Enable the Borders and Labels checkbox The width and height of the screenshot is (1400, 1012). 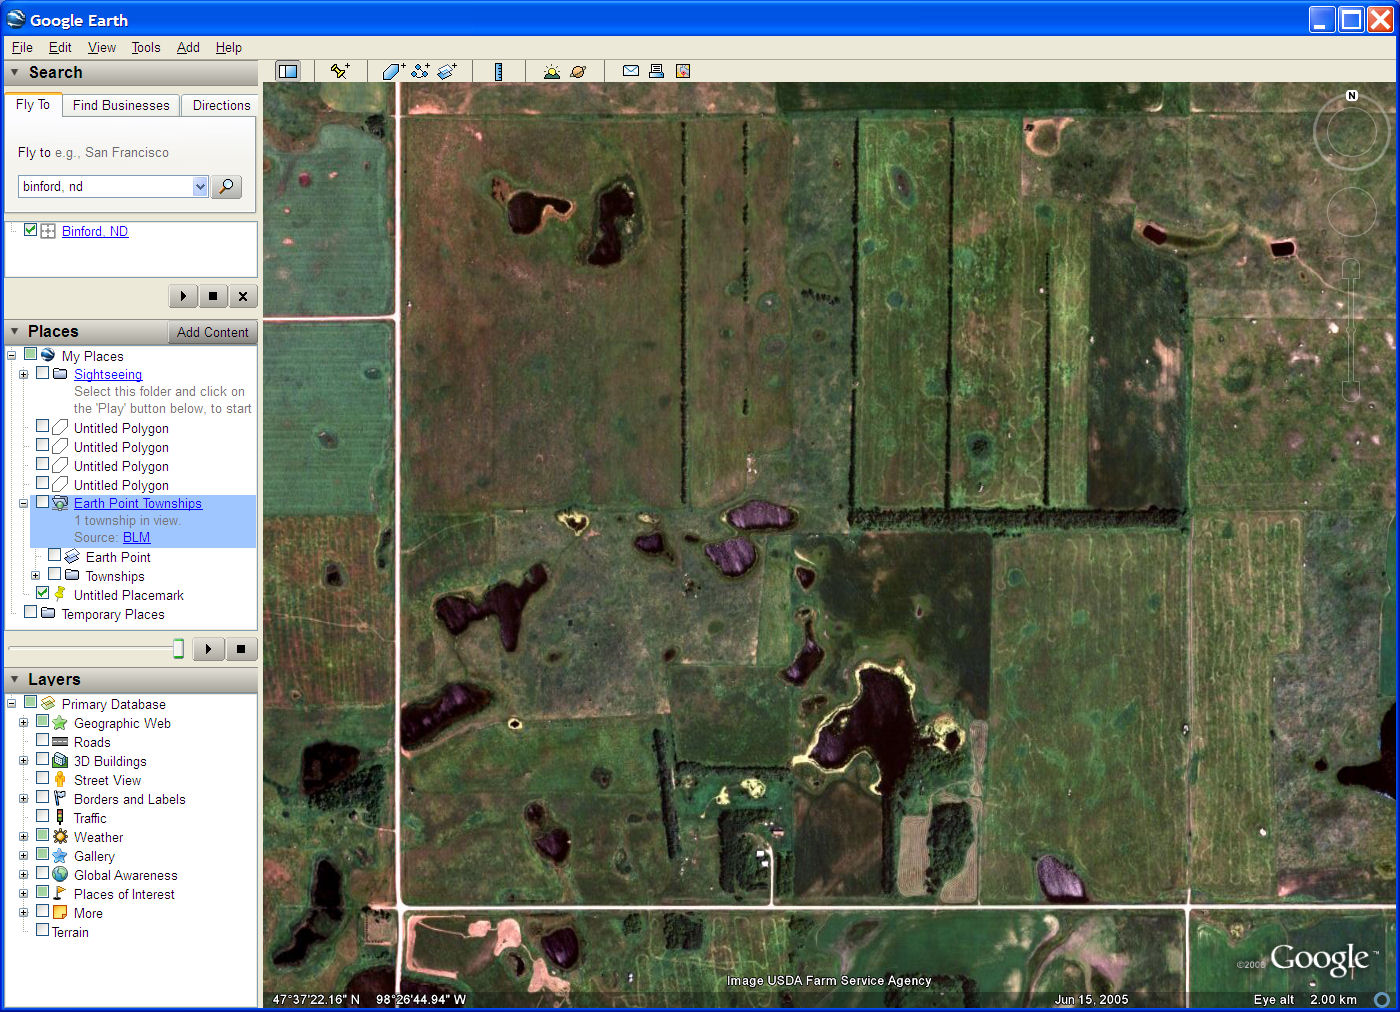42,797
